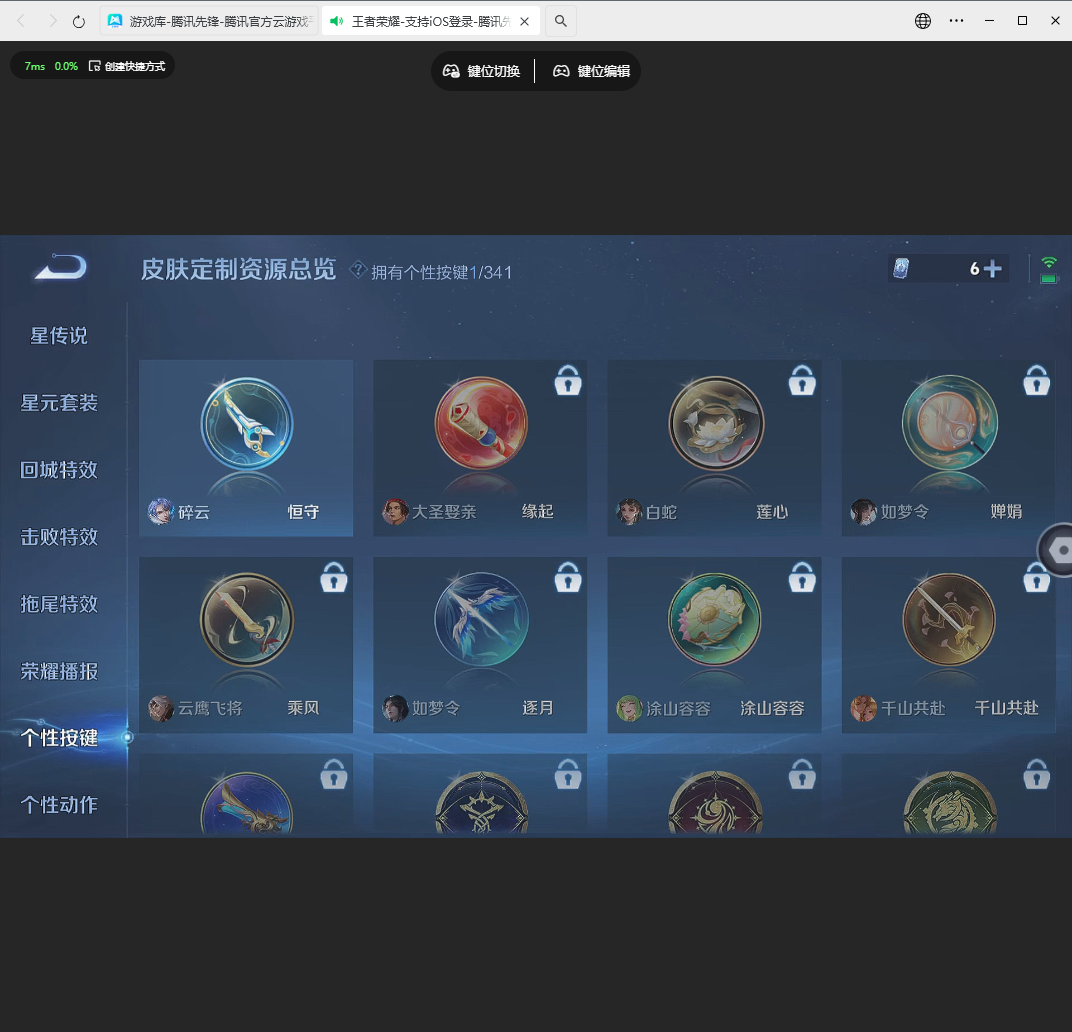1072x1032 pixels.
Task: Click the lock on 白蛇 莲心 item
Action: 802,381
